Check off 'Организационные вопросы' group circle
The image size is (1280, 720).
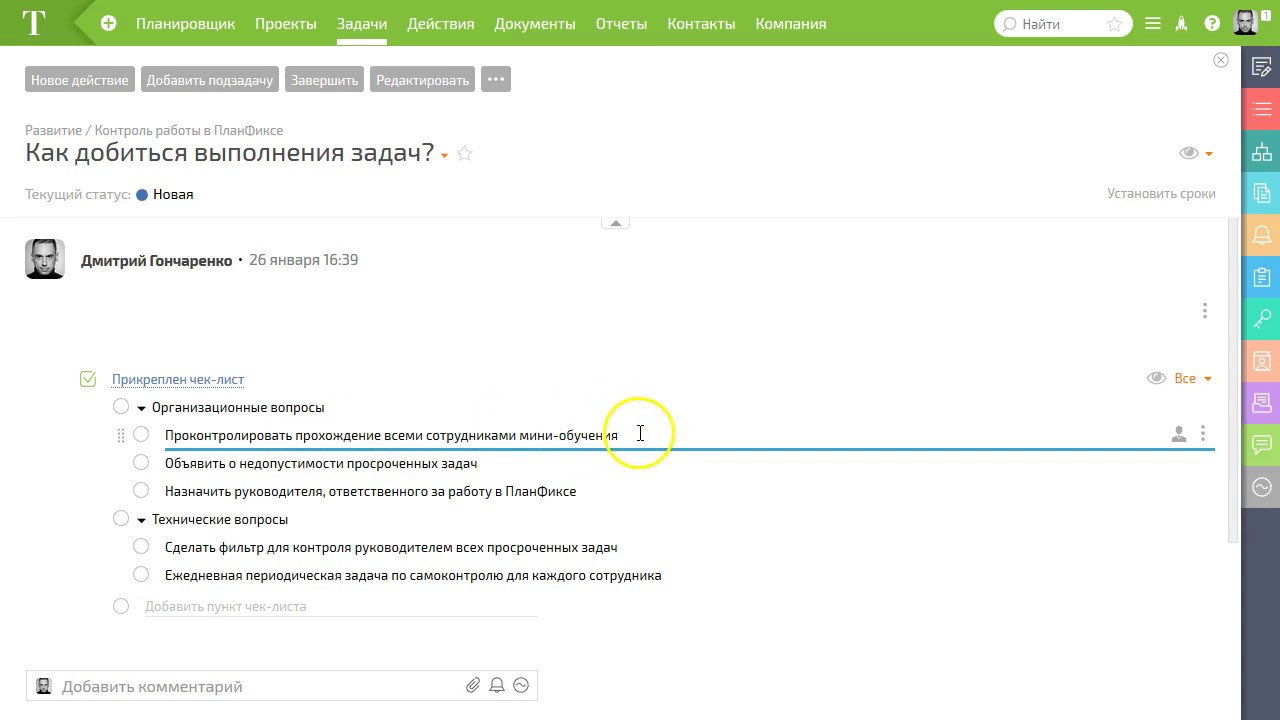pyautogui.click(x=121, y=406)
